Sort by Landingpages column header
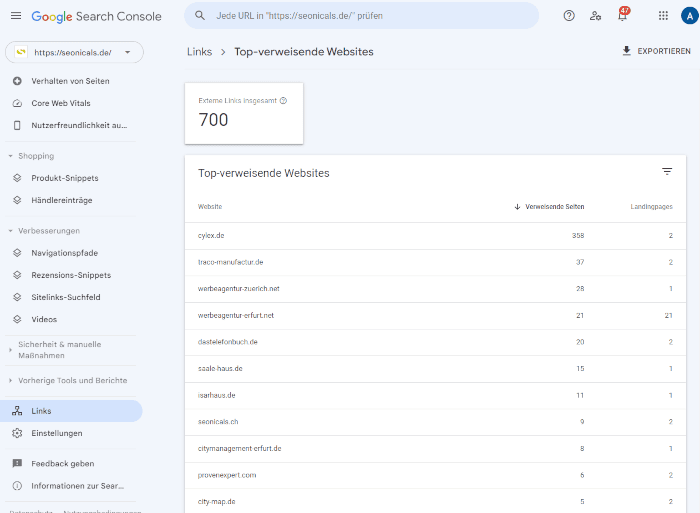700x513 pixels. (x=651, y=207)
